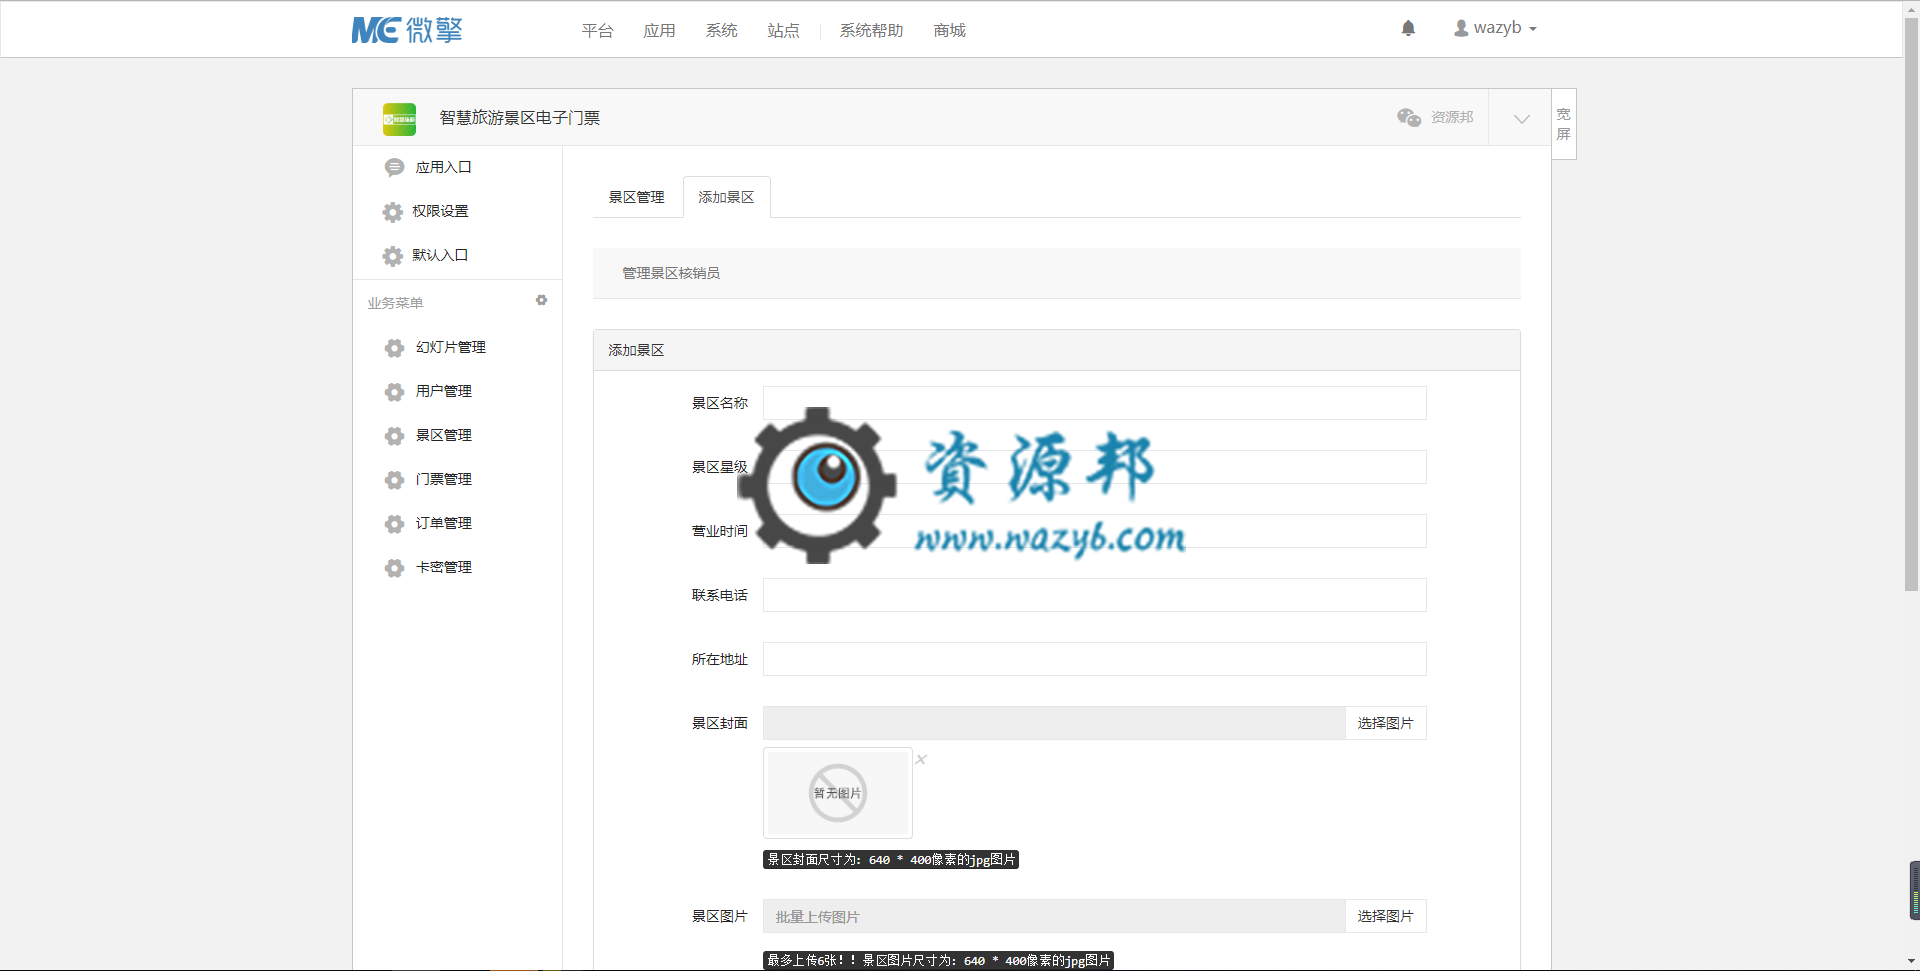Open the 商城 menu
This screenshot has height=971, width=1920.
(950, 31)
